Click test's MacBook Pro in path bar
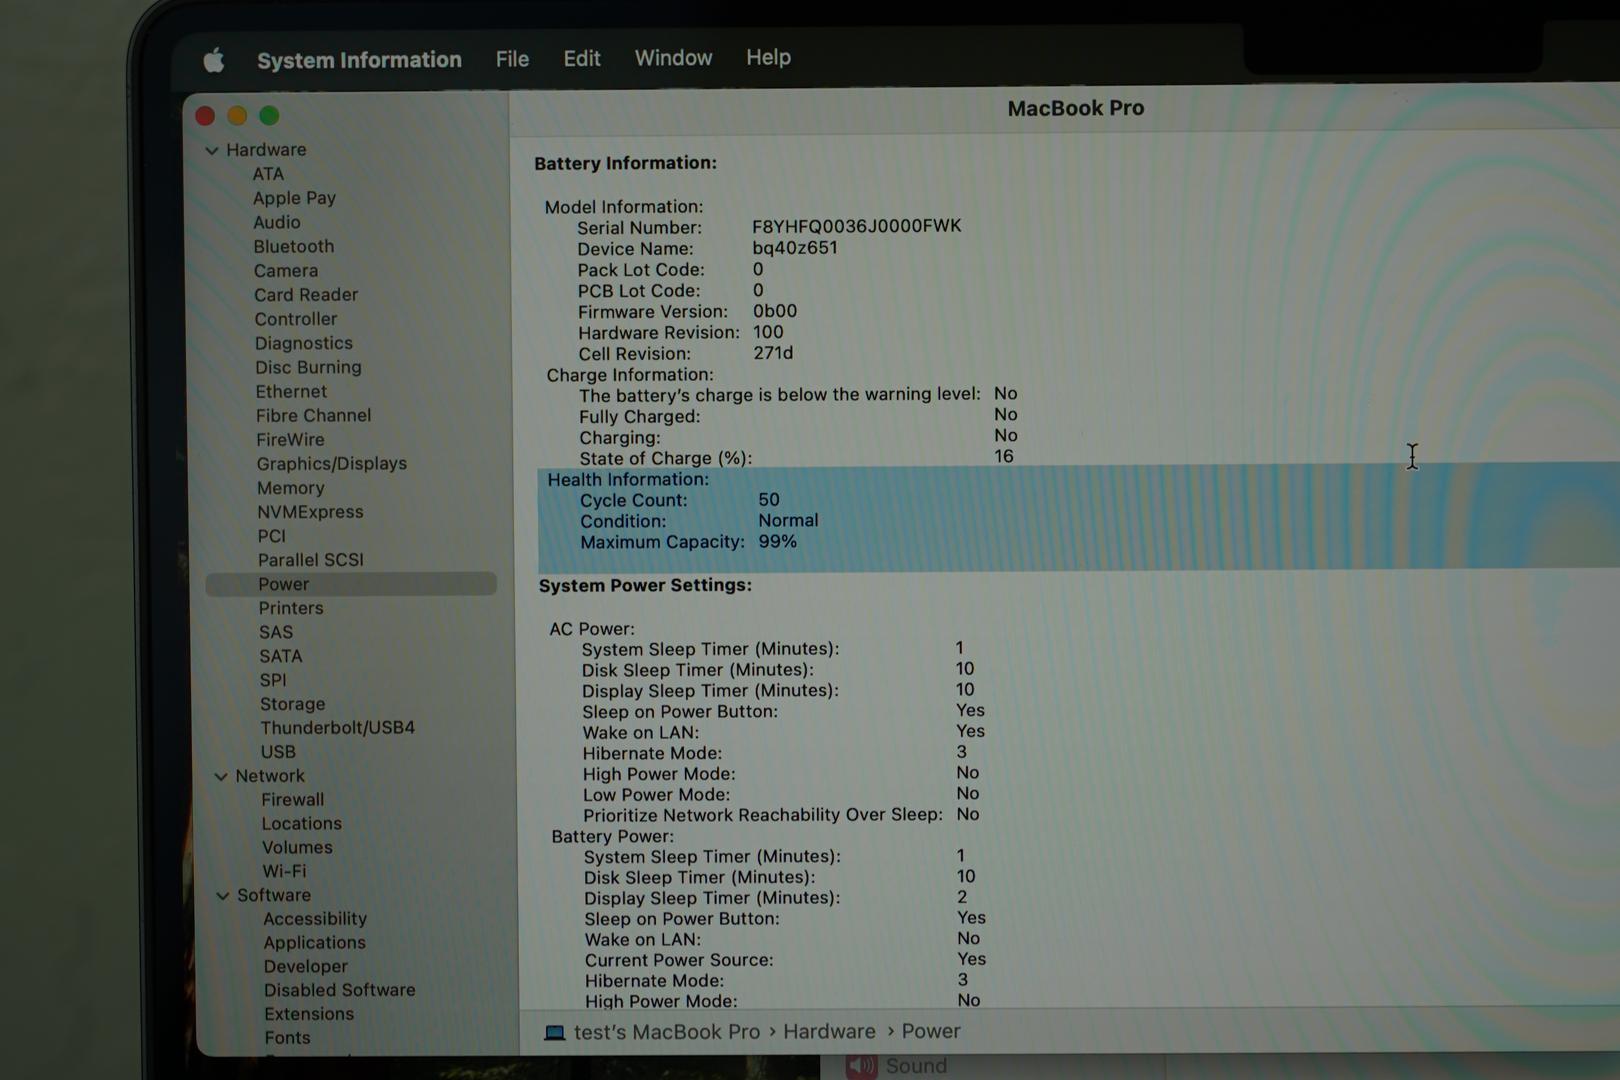Image resolution: width=1620 pixels, height=1080 pixels. [x=666, y=1032]
